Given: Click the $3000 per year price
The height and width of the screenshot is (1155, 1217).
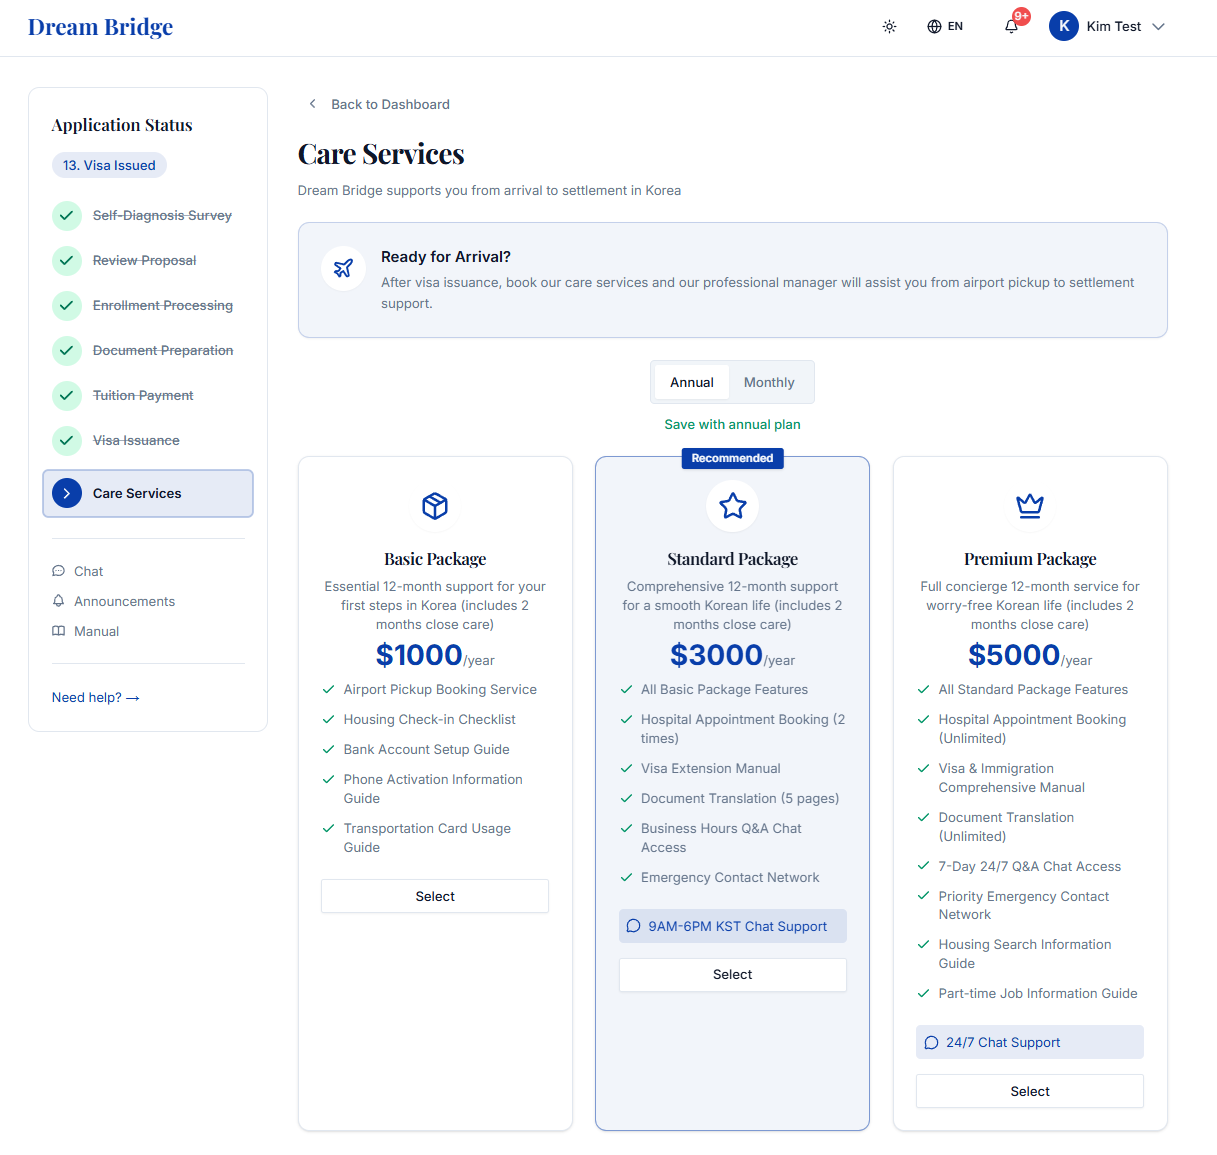Looking at the screenshot, I should pos(733,655).
